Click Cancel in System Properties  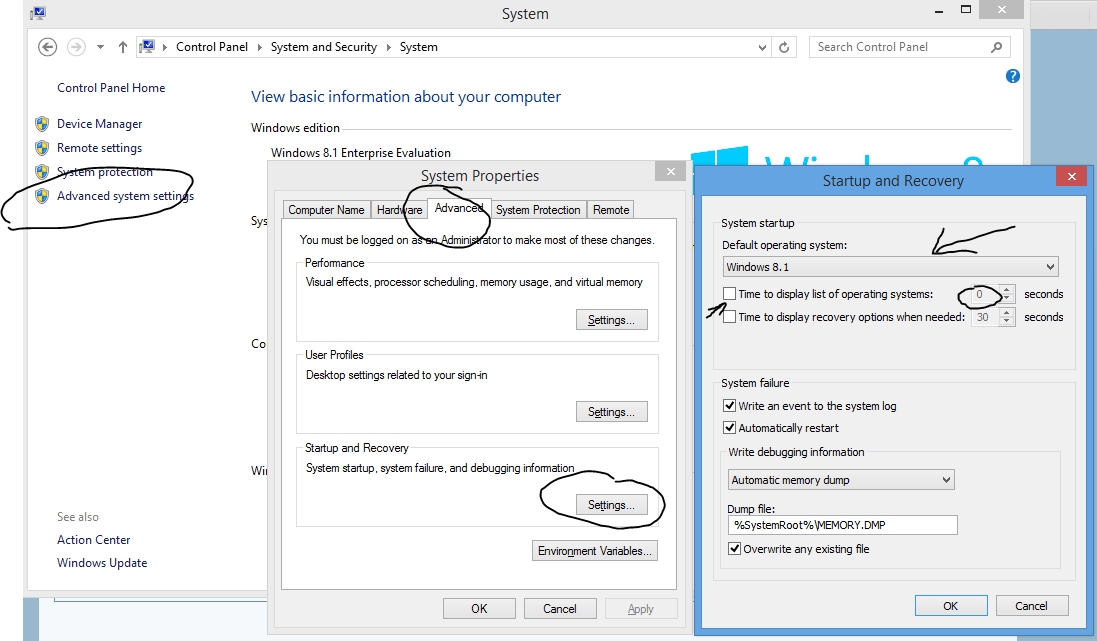560,609
